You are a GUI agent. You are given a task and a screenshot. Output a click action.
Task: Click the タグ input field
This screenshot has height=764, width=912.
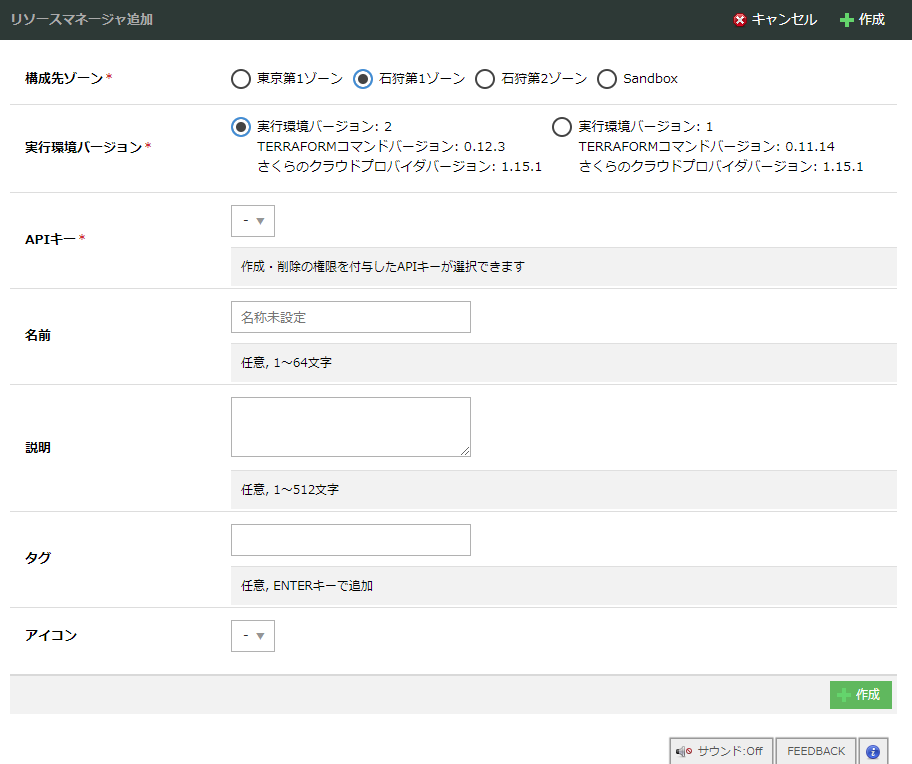tap(350, 540)
